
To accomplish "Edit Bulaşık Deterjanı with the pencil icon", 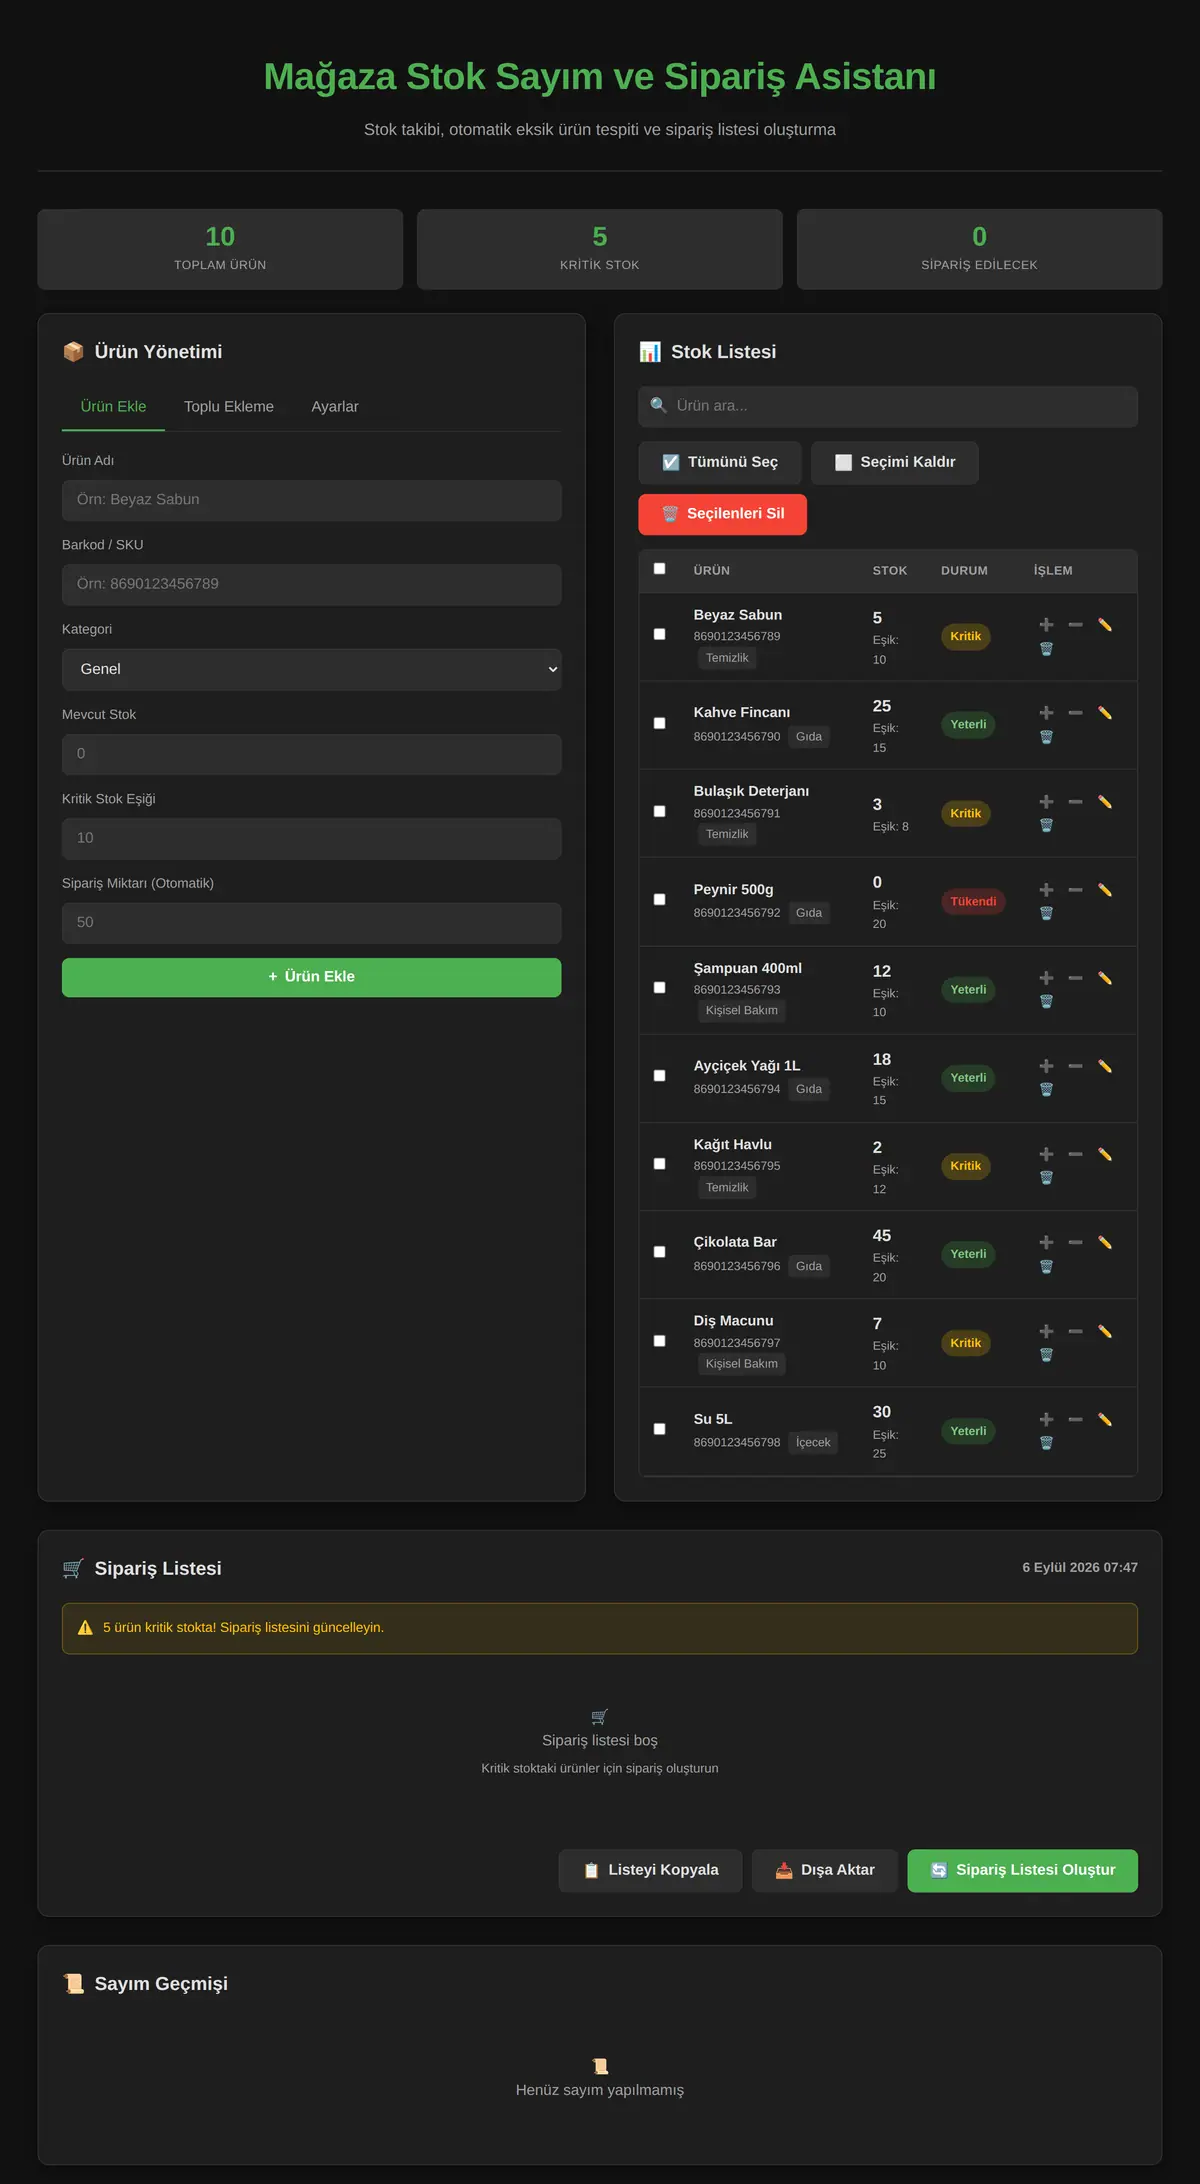I will pyautogui.click(x=1105, y=802).
